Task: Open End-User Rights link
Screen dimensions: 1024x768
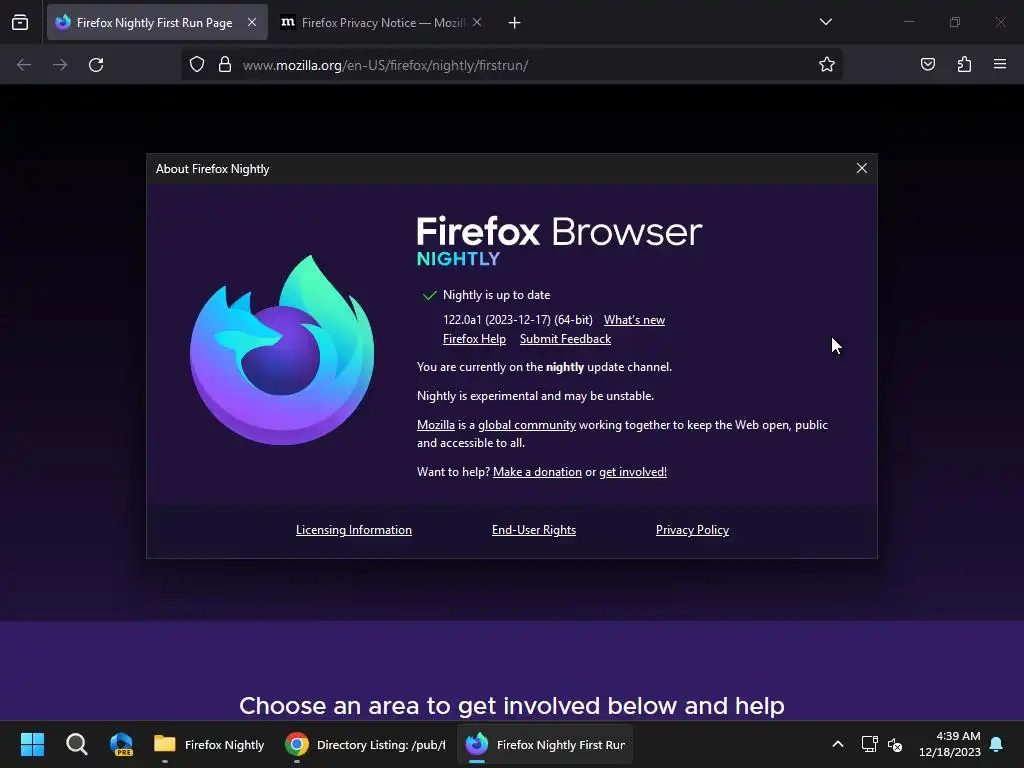Action: click(534, 530)
